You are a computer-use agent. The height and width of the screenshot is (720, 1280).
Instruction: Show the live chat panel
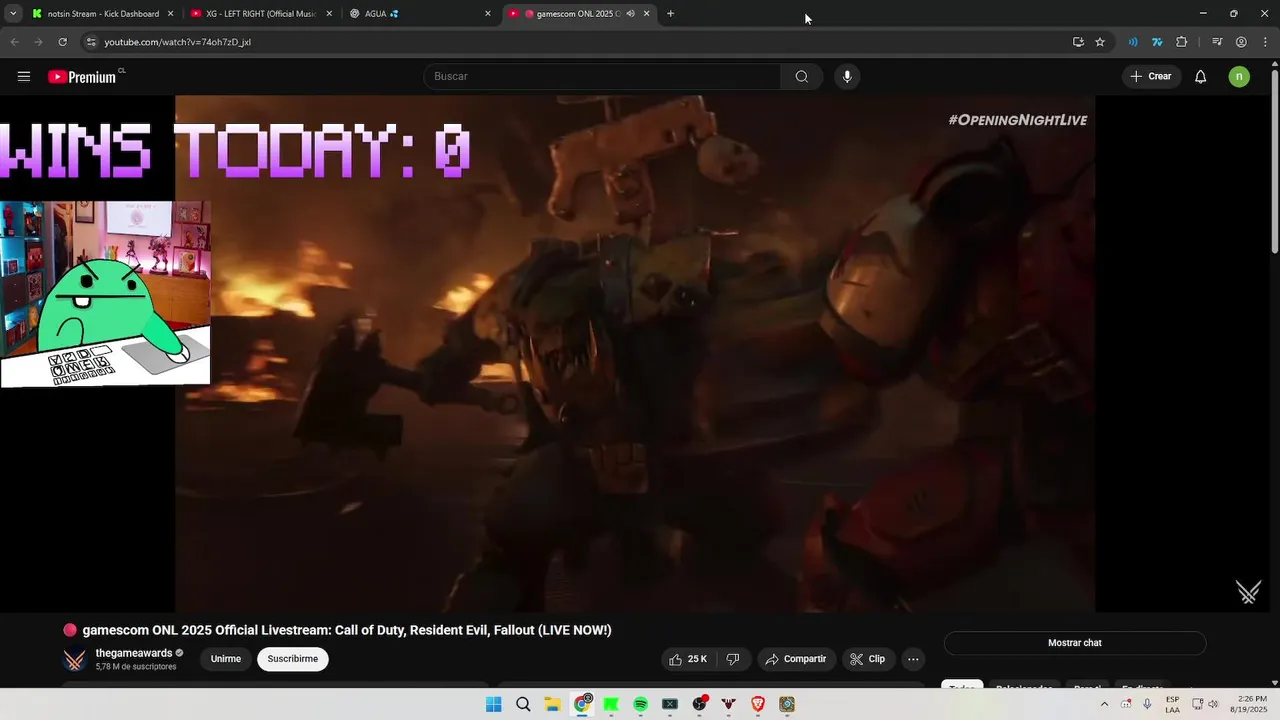1075,643
